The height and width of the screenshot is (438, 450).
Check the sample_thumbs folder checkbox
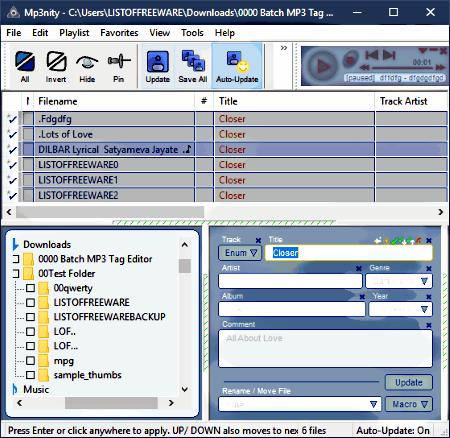[x=30, y=375]
